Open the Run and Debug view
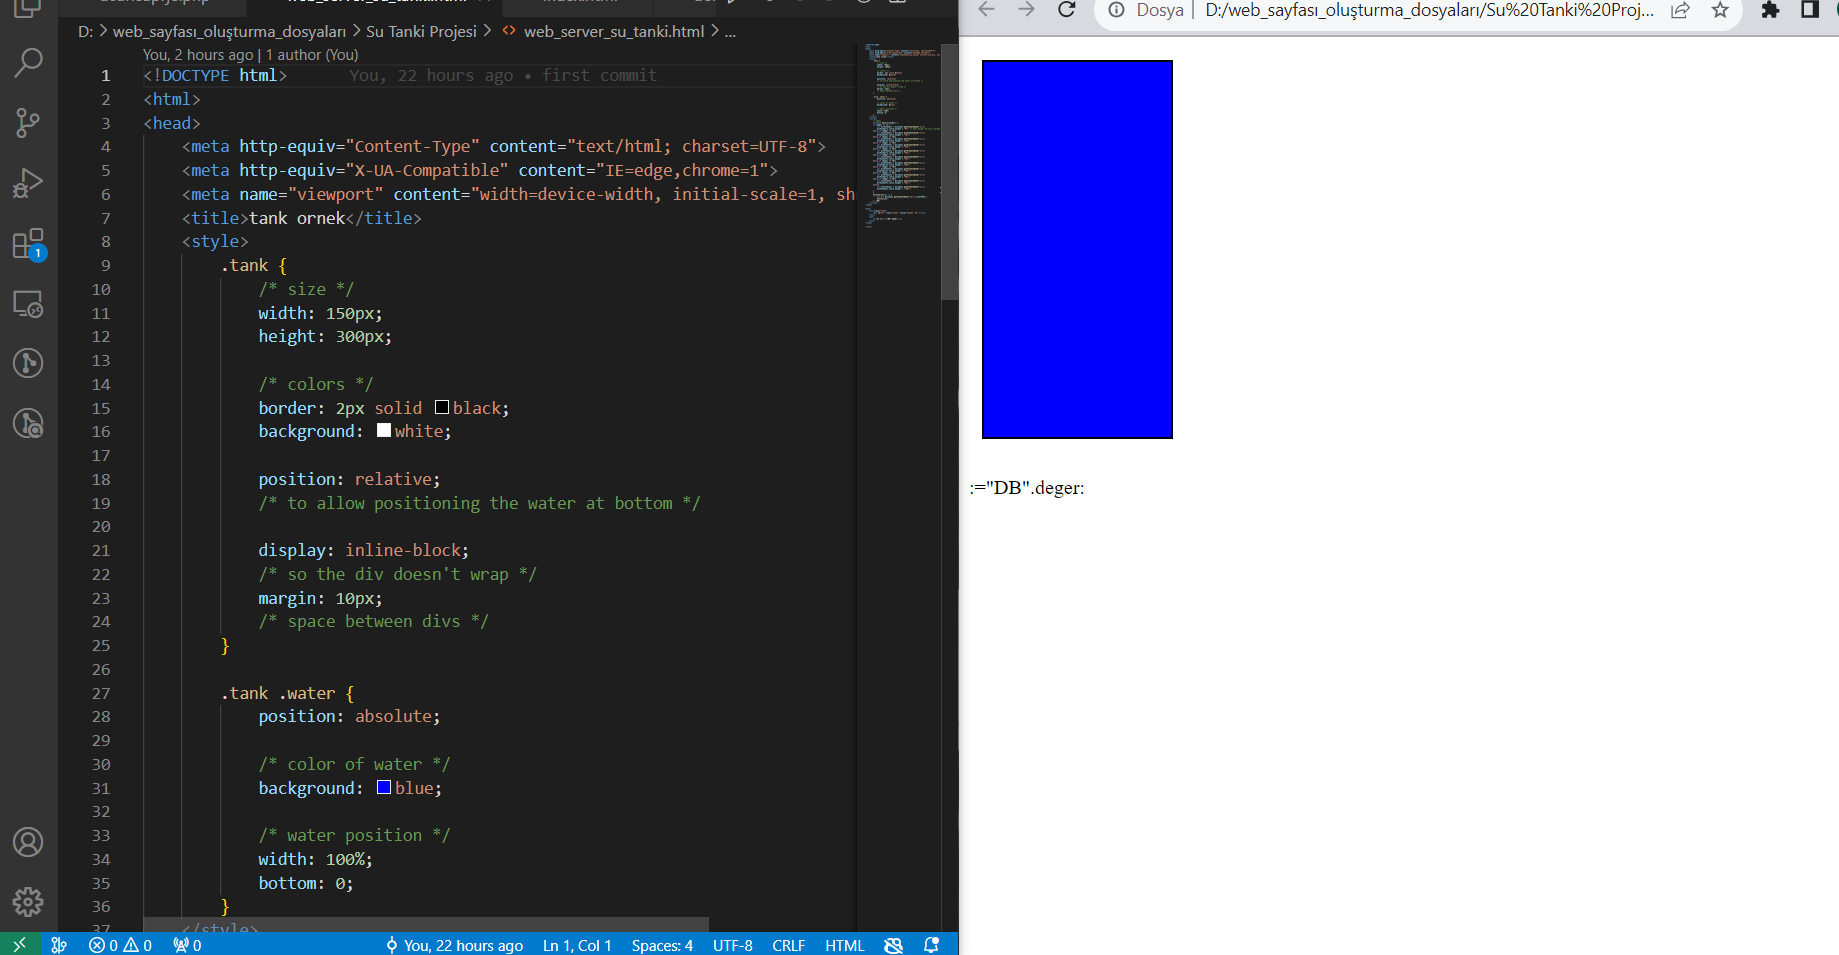Screen dimensions: 1839x955 coord(28,183)
